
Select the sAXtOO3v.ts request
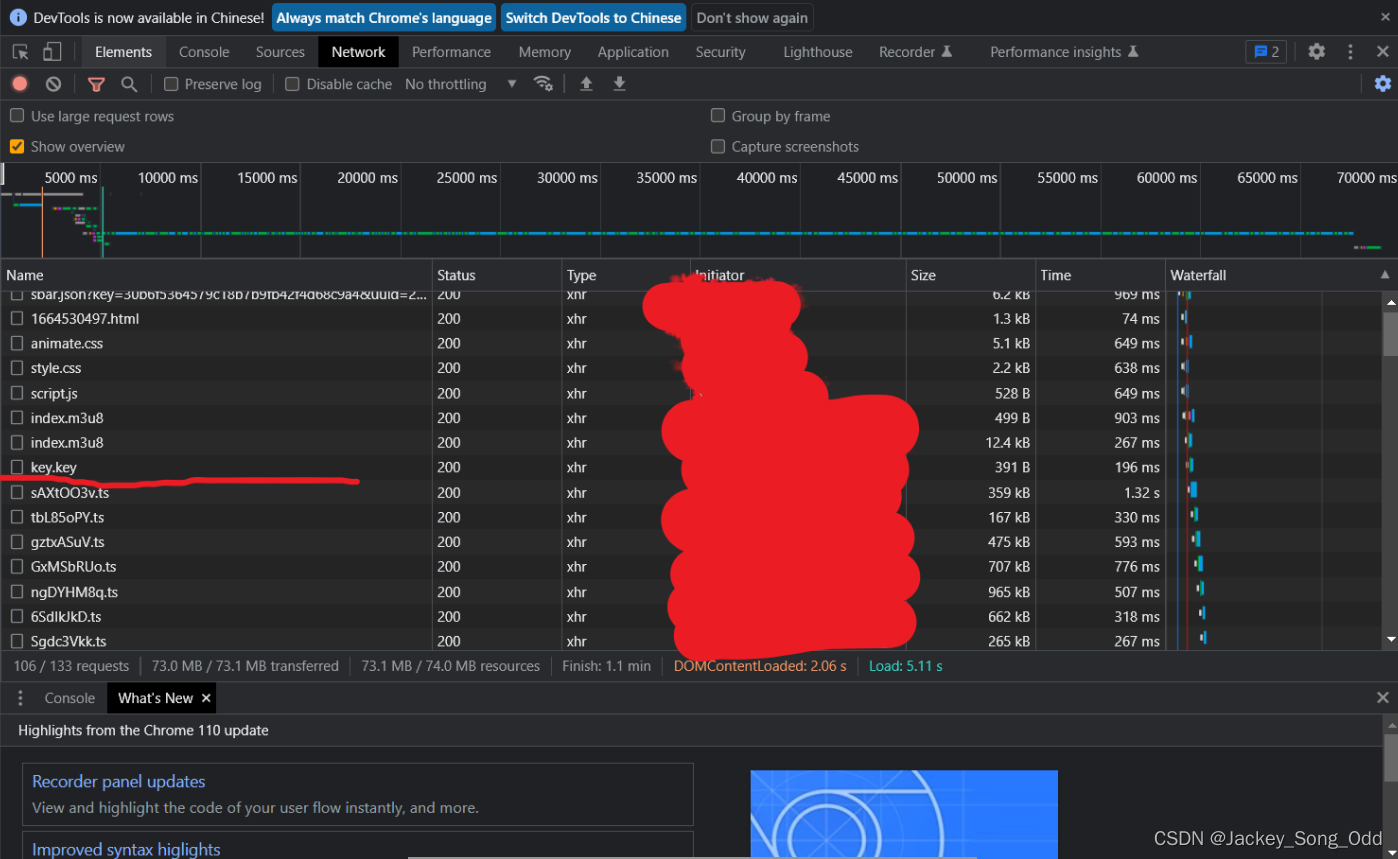click(585, 492)
